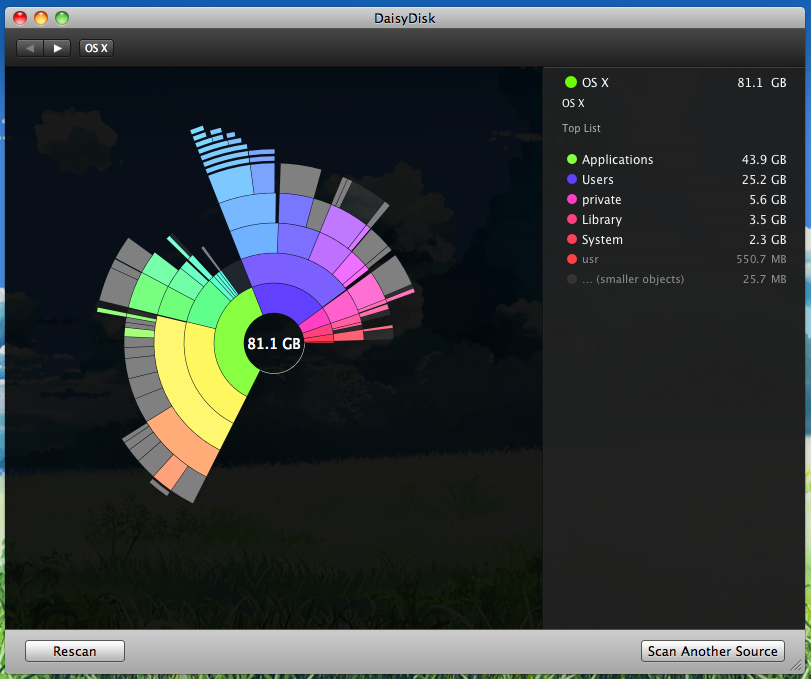Click the window resize grip corner
811x679 pixels.
pyautogui.click(x=797, y=667)
